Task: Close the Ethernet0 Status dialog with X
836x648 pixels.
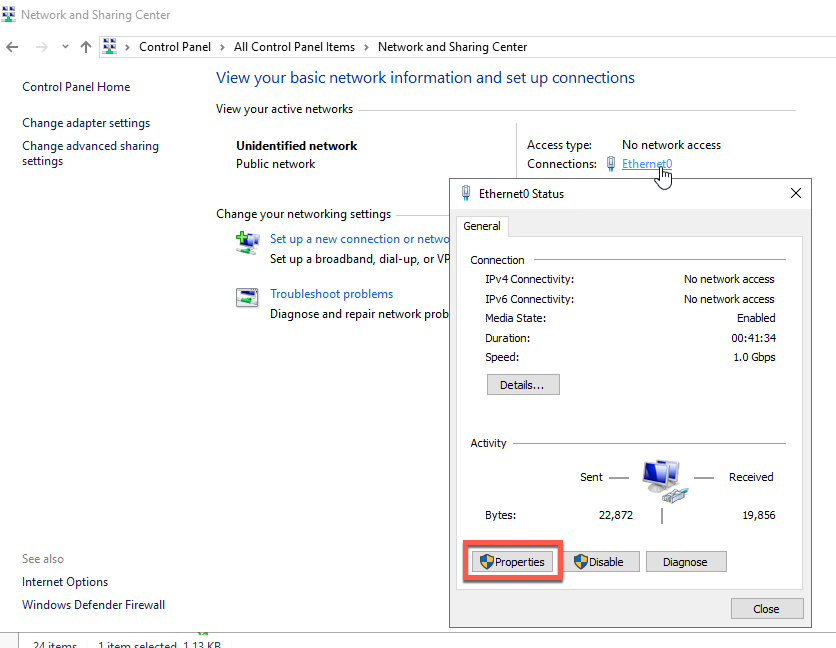Action: click(x=795, y=193)
